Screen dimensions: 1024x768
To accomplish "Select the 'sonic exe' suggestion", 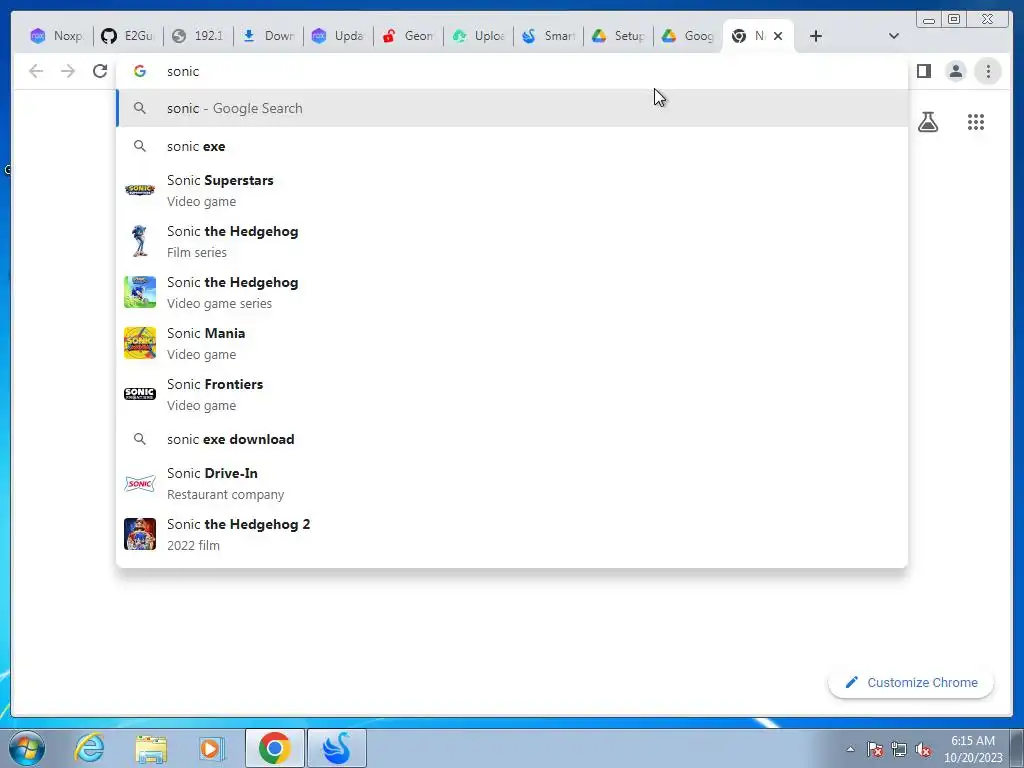I will pos(512,146).
